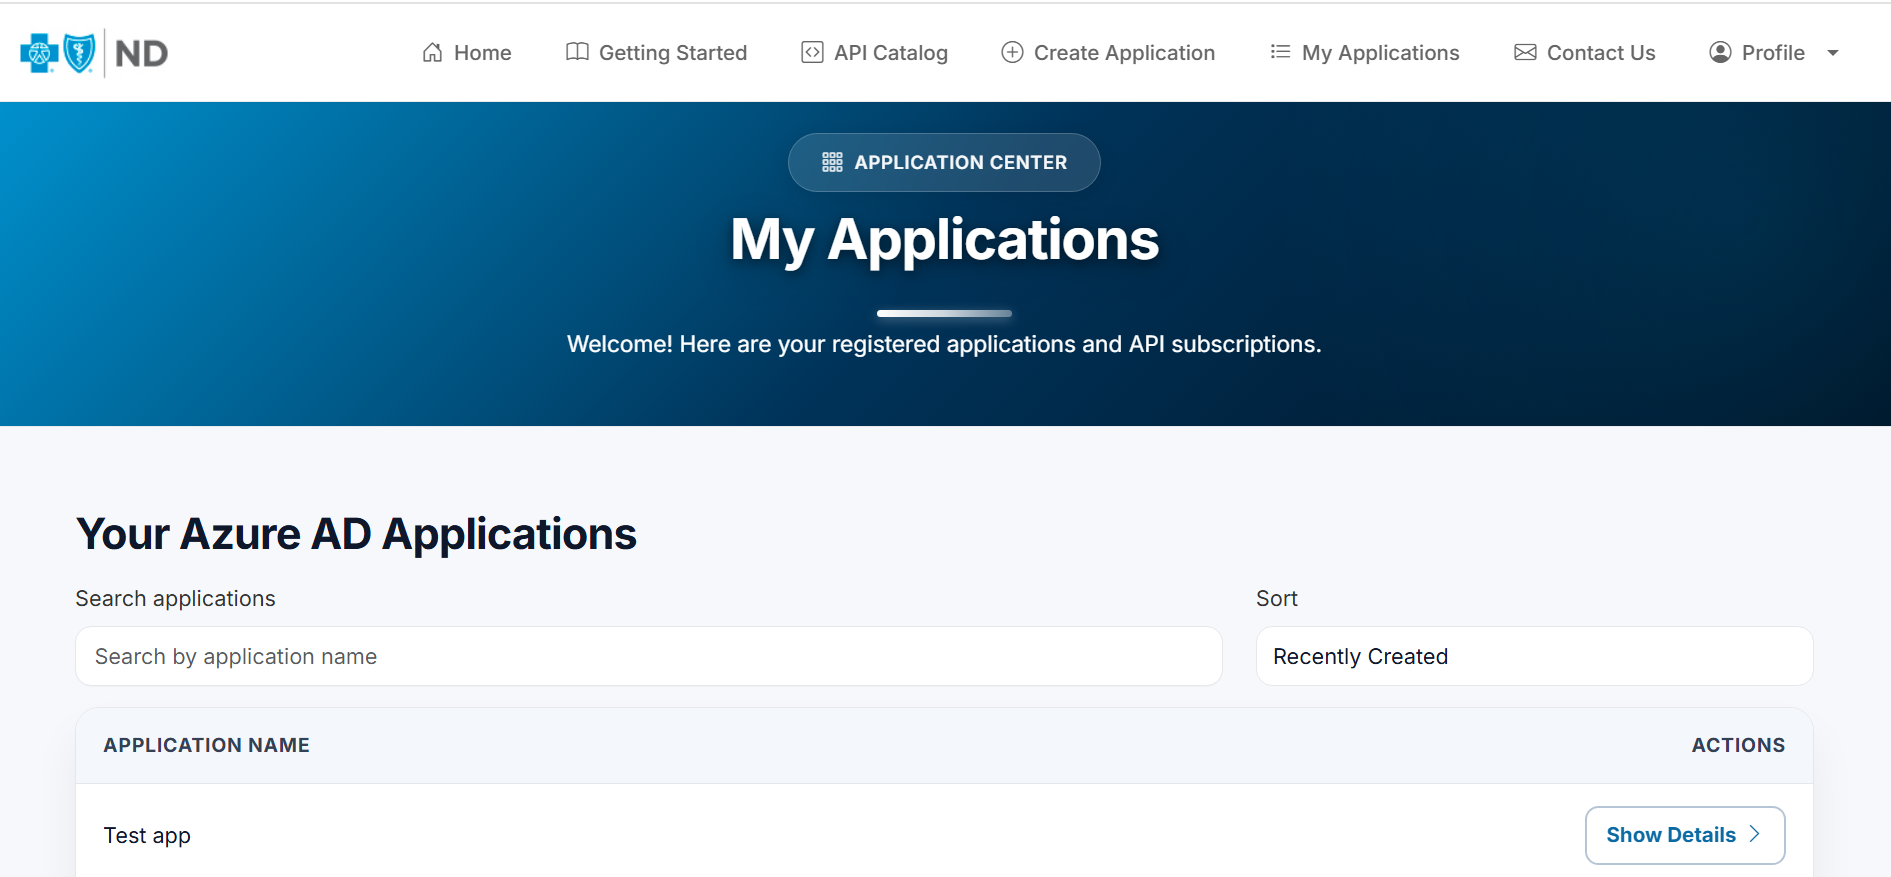Go to the Contact Us menu label
The width and height of the screenshot is (1891, 877).
click(1600, 53)
